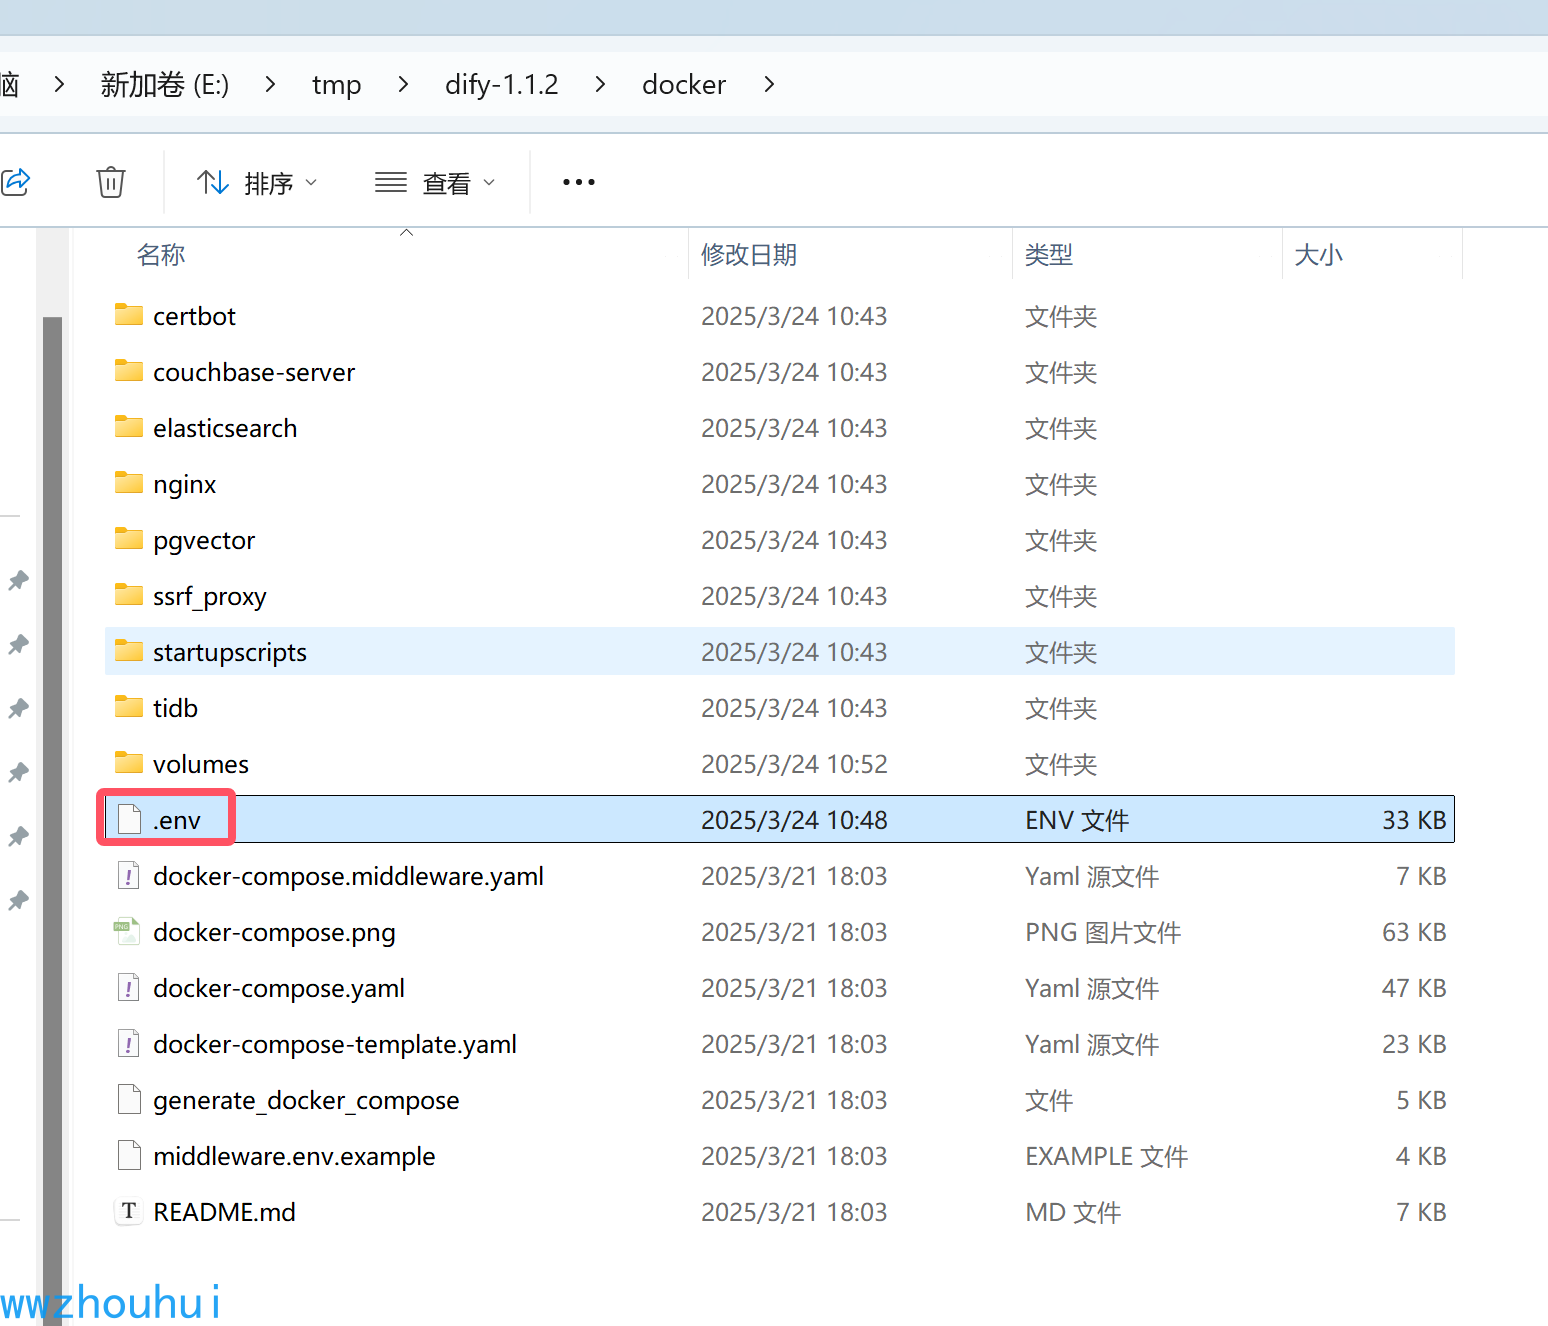Navigate to dify-1.1.2 via the breadcrumb
Screen dimensions: 1548x1326
click(501, 84)
